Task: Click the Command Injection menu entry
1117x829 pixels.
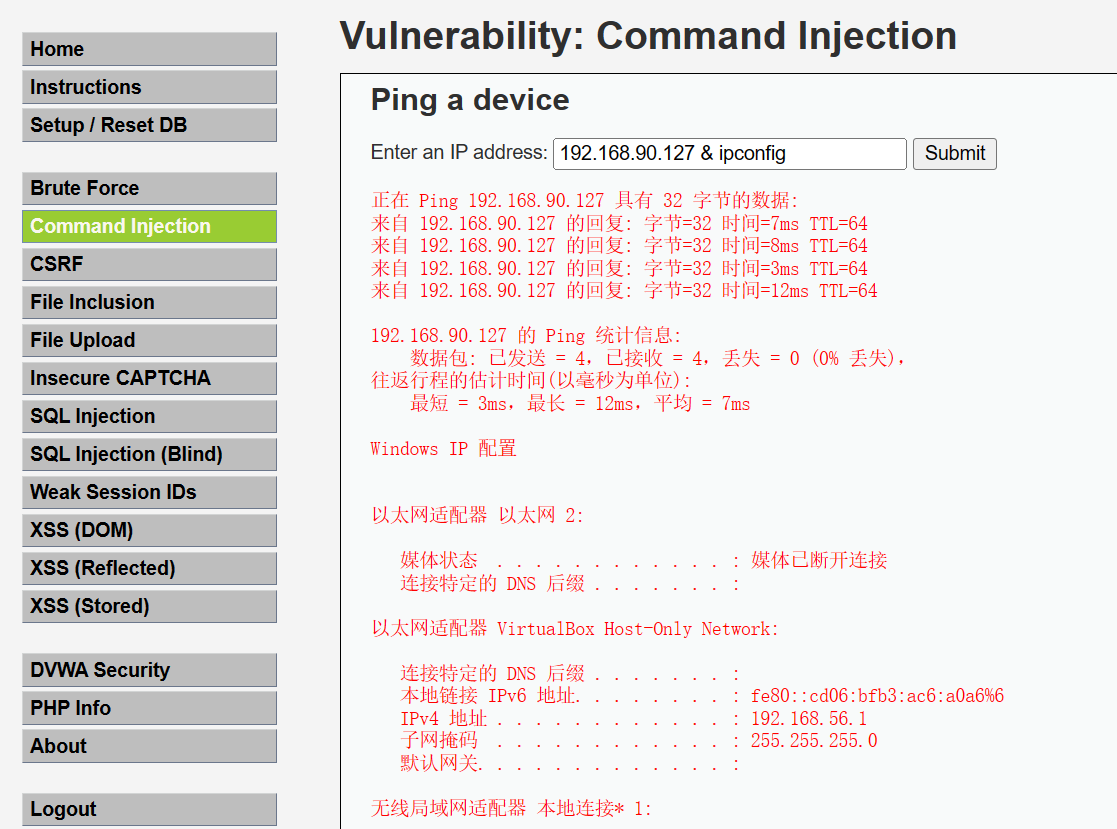Action: pos(149,226)
